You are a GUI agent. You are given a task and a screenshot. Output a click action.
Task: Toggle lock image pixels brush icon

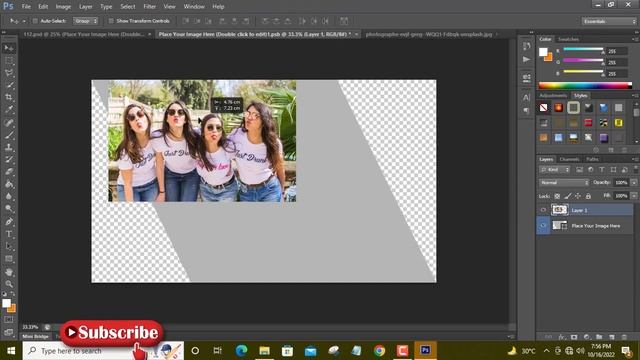(567, 196)
